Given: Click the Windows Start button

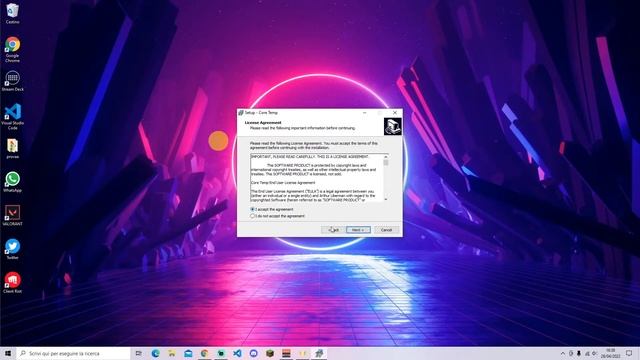Looking at the screenshot, I should click(8, 353).
